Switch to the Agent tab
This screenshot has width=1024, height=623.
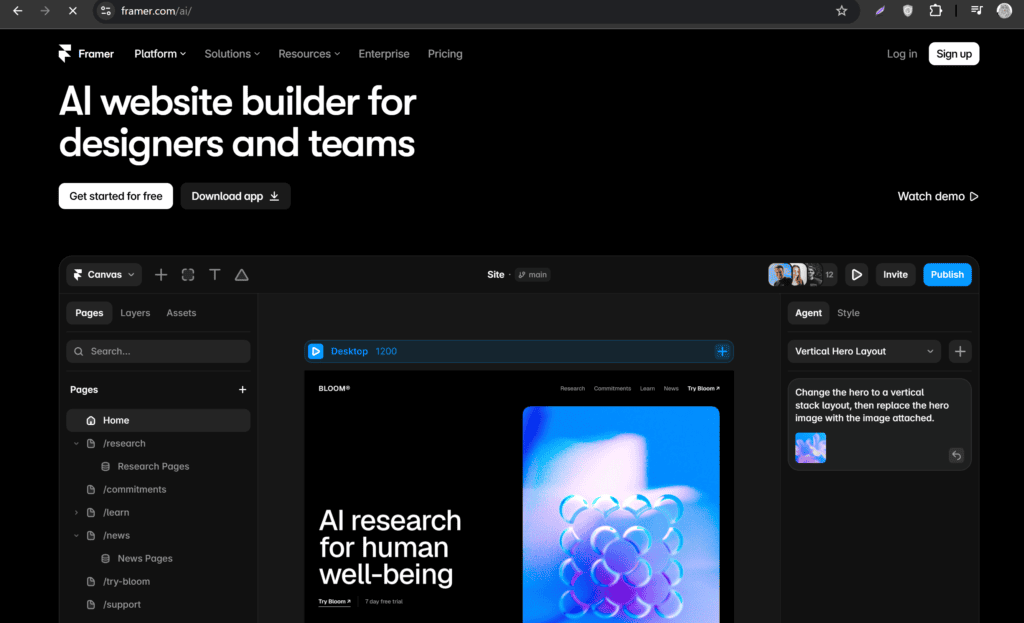click(808, 313)
